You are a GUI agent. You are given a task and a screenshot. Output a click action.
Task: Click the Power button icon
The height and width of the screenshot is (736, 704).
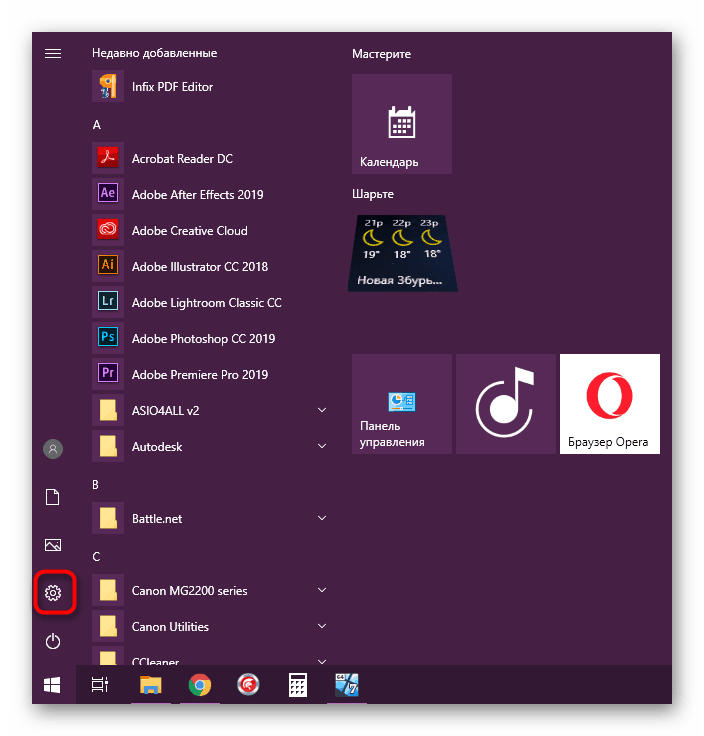click(53, 641)
